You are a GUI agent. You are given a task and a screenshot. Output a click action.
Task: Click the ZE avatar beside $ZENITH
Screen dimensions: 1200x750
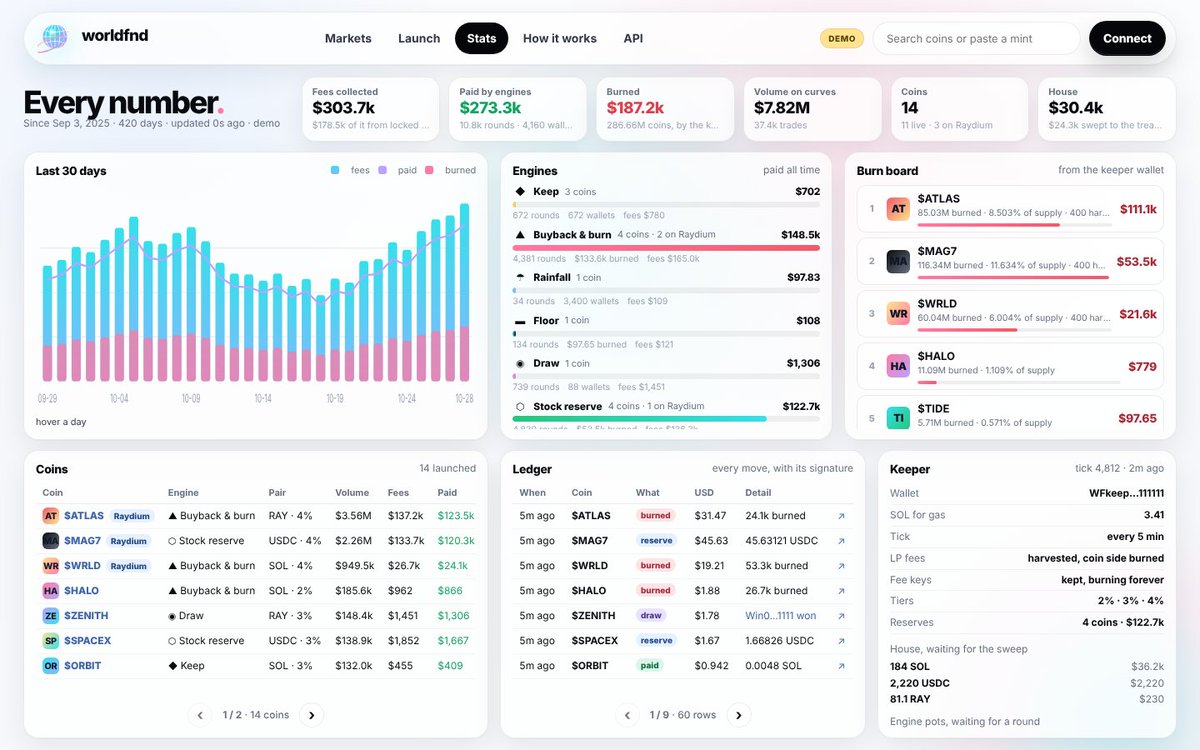pyautogui.click(x=50, y=616)
